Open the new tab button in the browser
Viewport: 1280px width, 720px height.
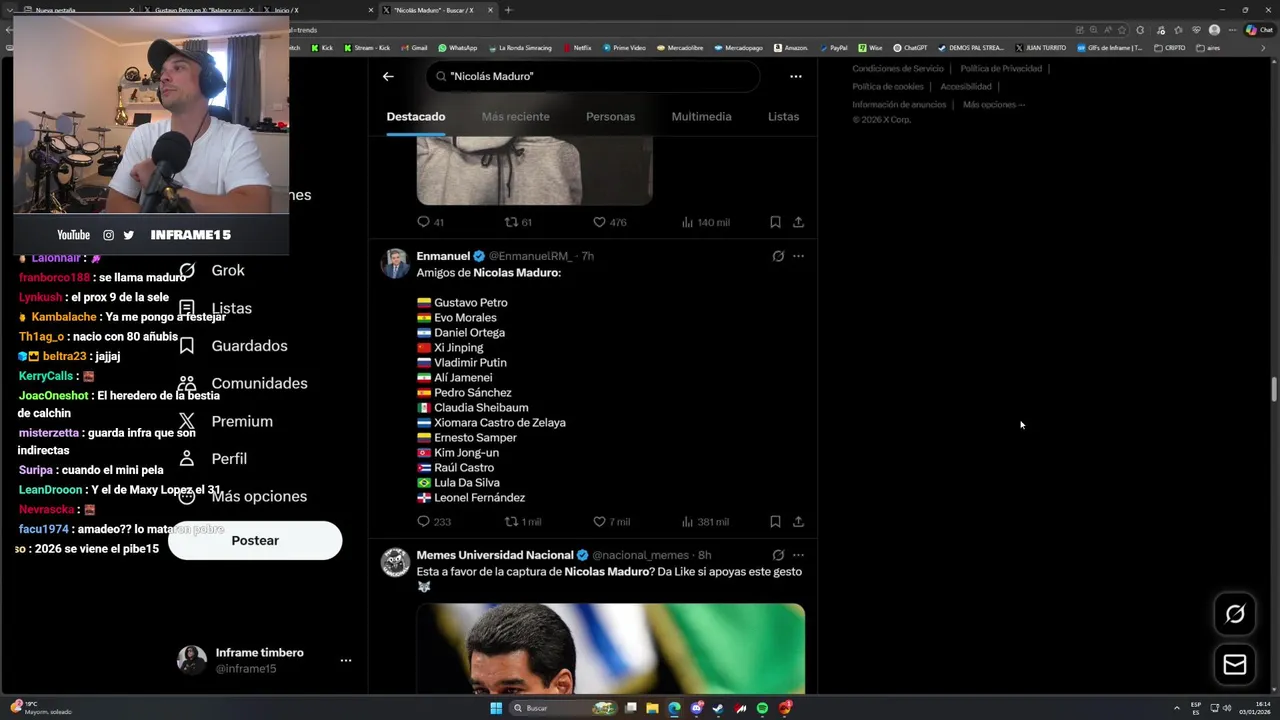click(x=508, y=10)
